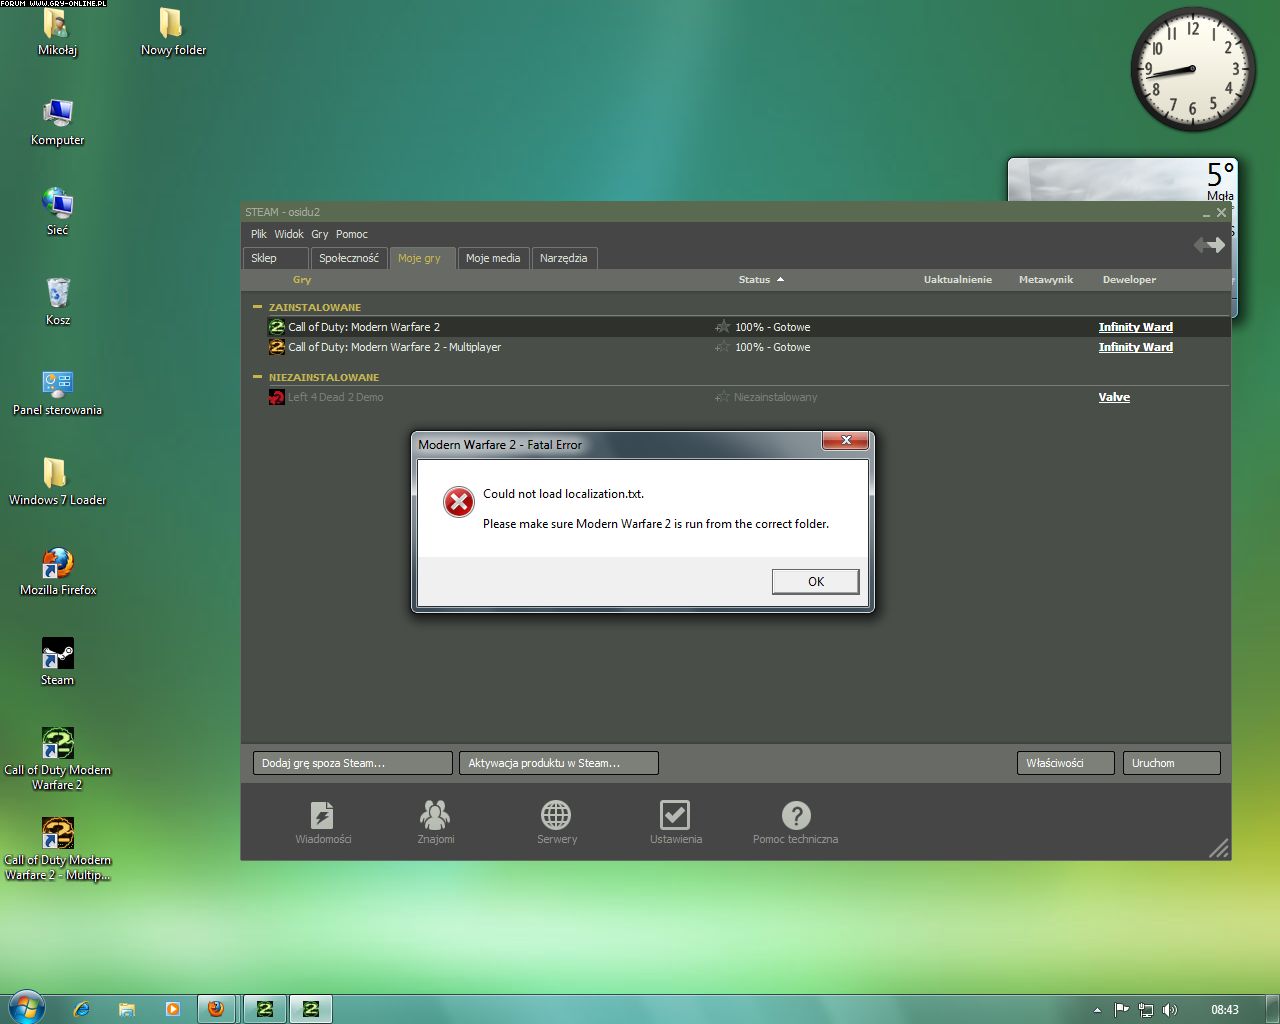Viewport: 1280px width, 1024px height.
Task: Click the Uruchom button
Action: coord(1171,763)
